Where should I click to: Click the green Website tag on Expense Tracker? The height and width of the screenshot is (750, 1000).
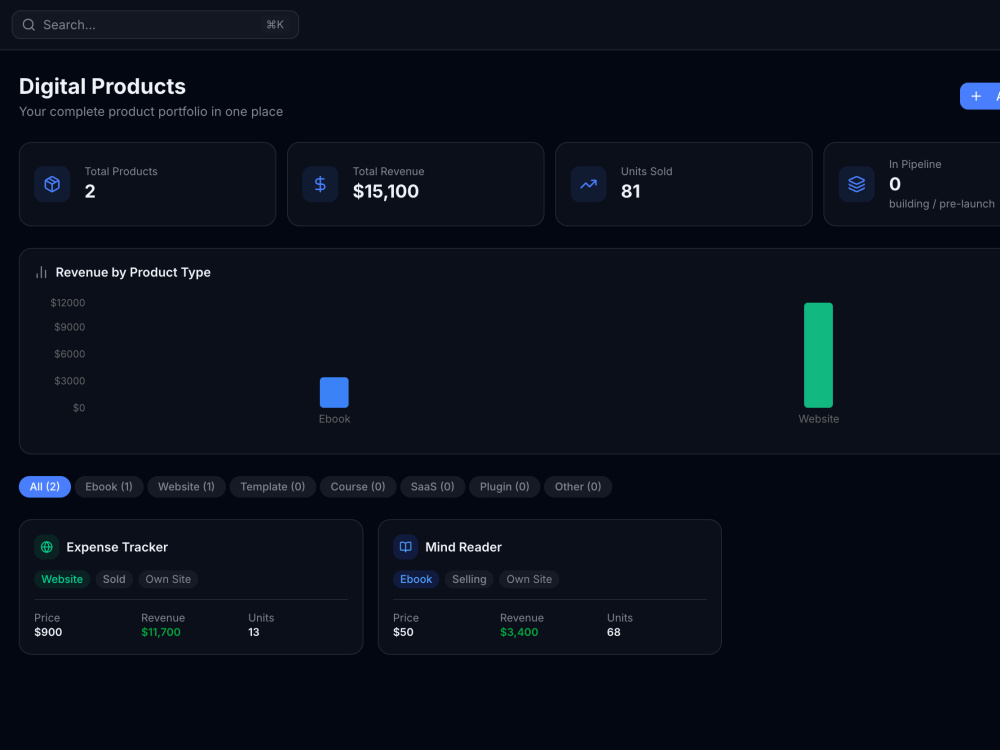point(62,579)
